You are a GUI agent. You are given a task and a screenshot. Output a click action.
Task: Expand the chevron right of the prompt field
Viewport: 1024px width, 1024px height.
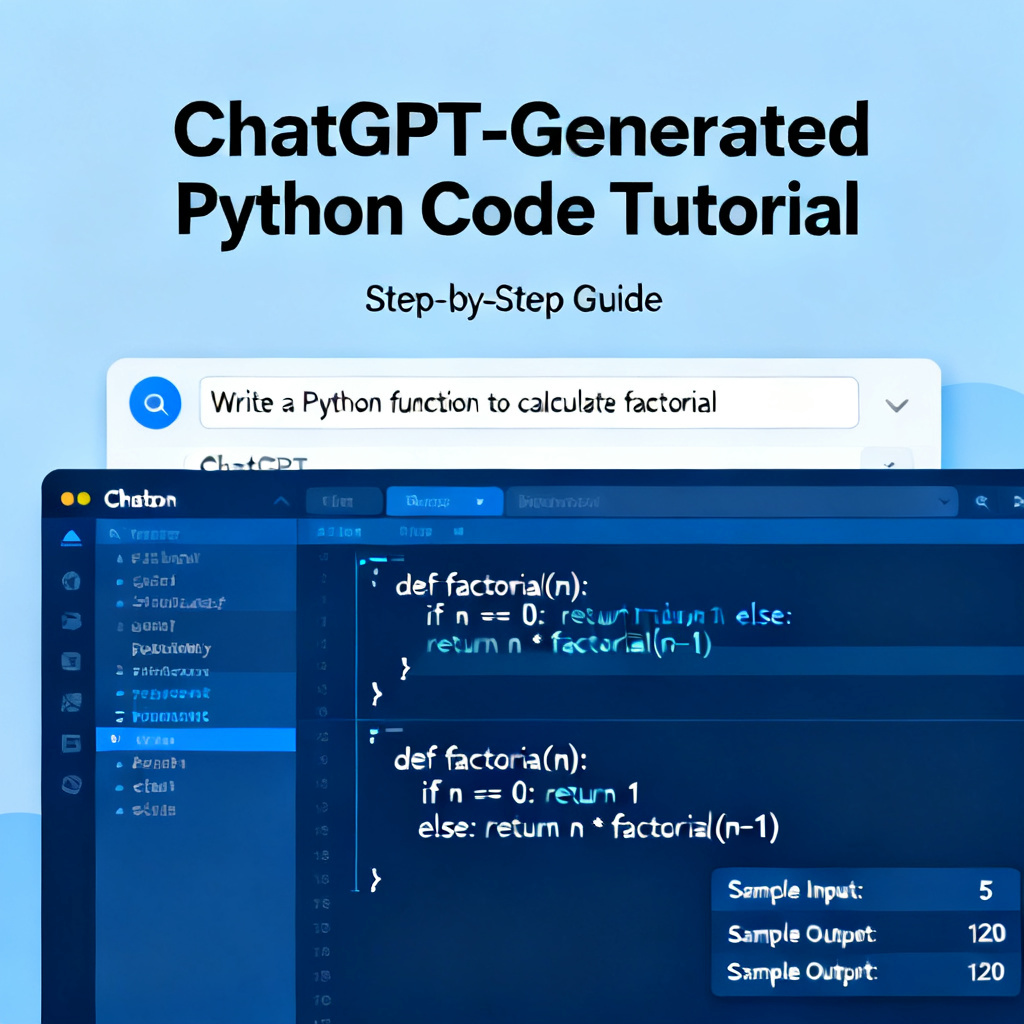(x=896, y=406)
